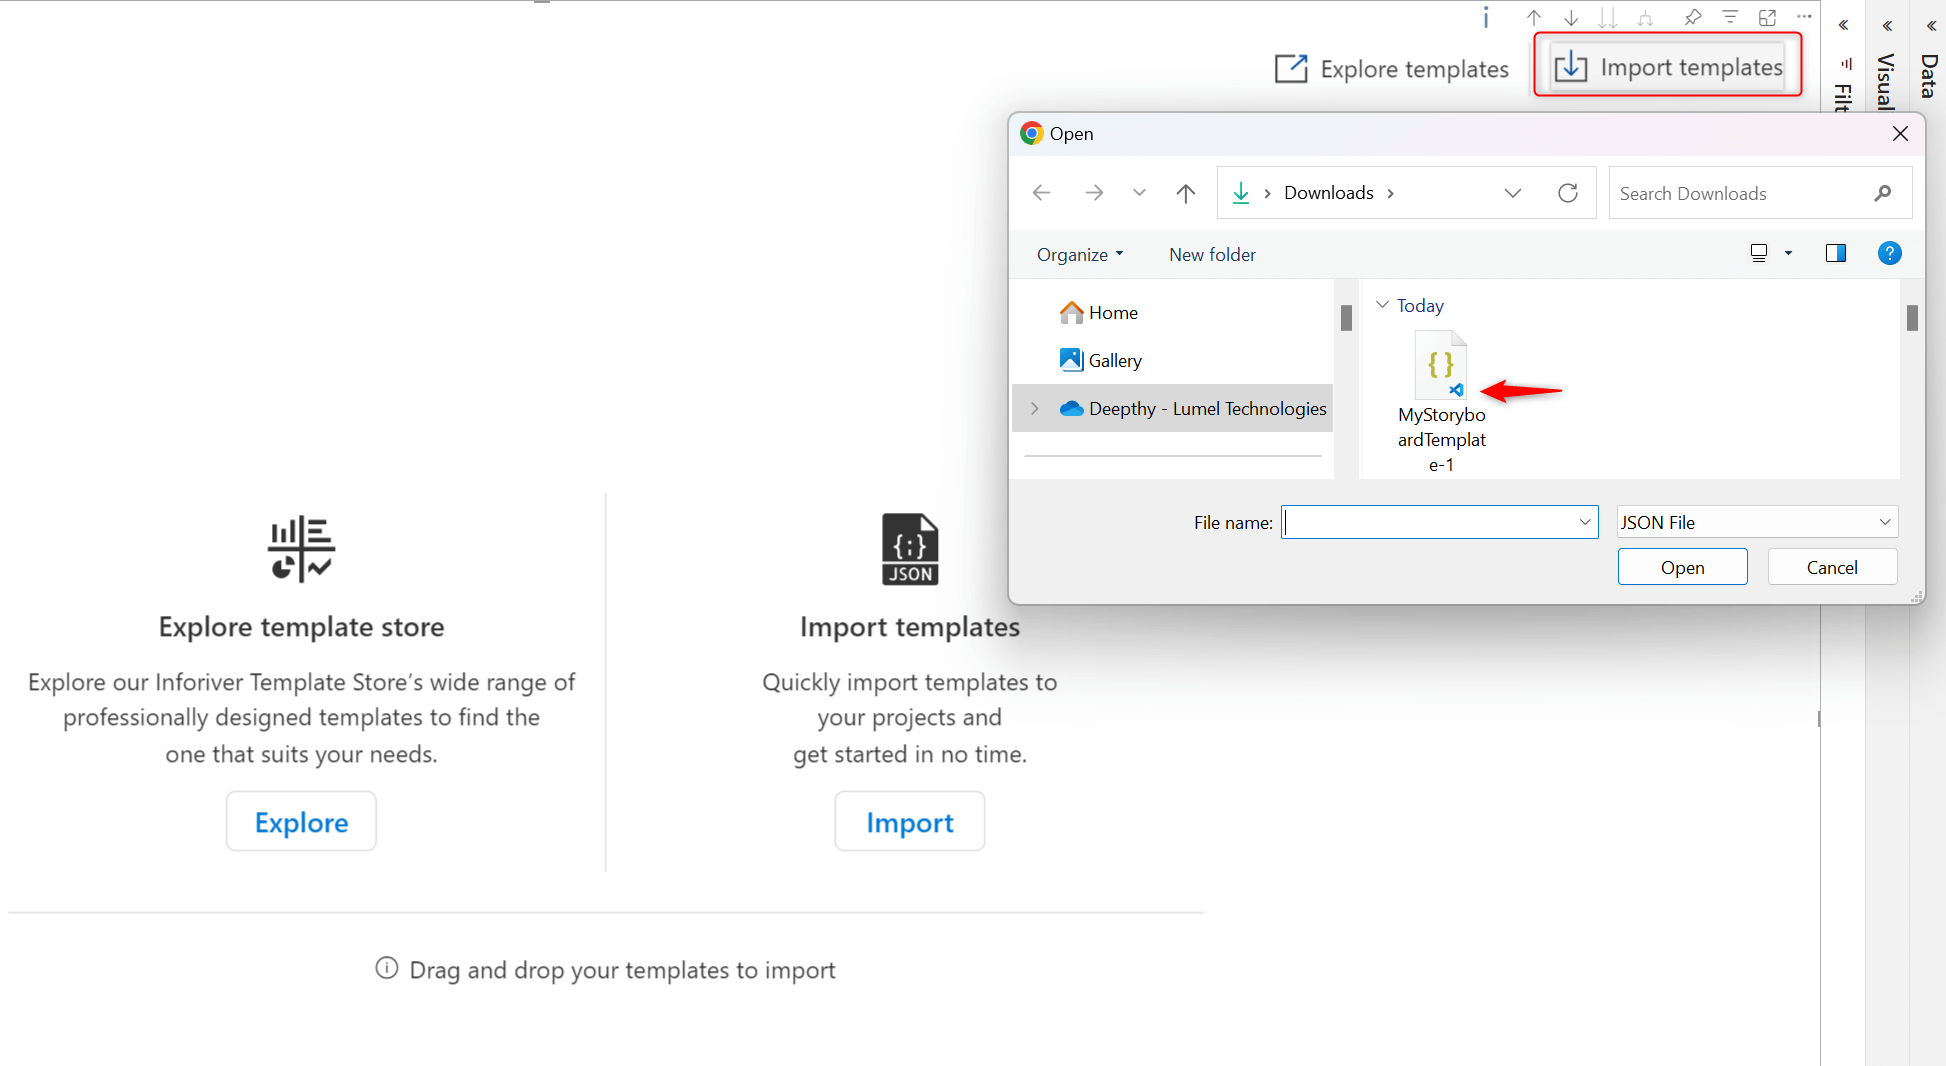Click the info icon in the visual header
Image resolution: width=1946 pixels, height=1066 pixels.
point(1486,17)
